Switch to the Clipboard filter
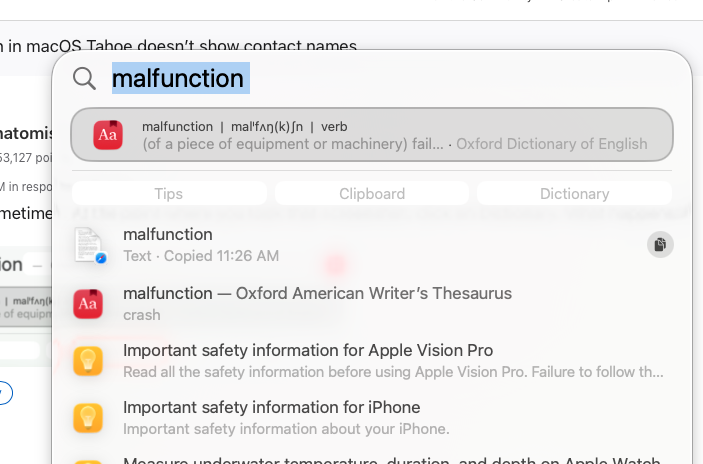 372,194
